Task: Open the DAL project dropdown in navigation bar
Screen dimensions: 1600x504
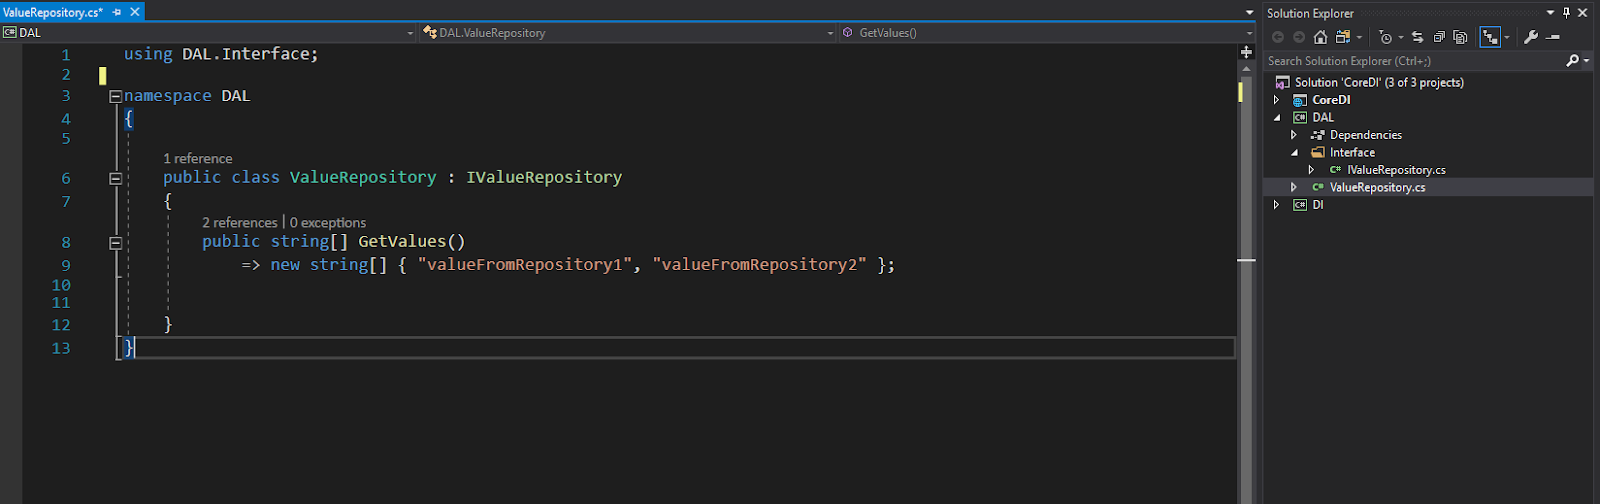Action: pos(410,33)
